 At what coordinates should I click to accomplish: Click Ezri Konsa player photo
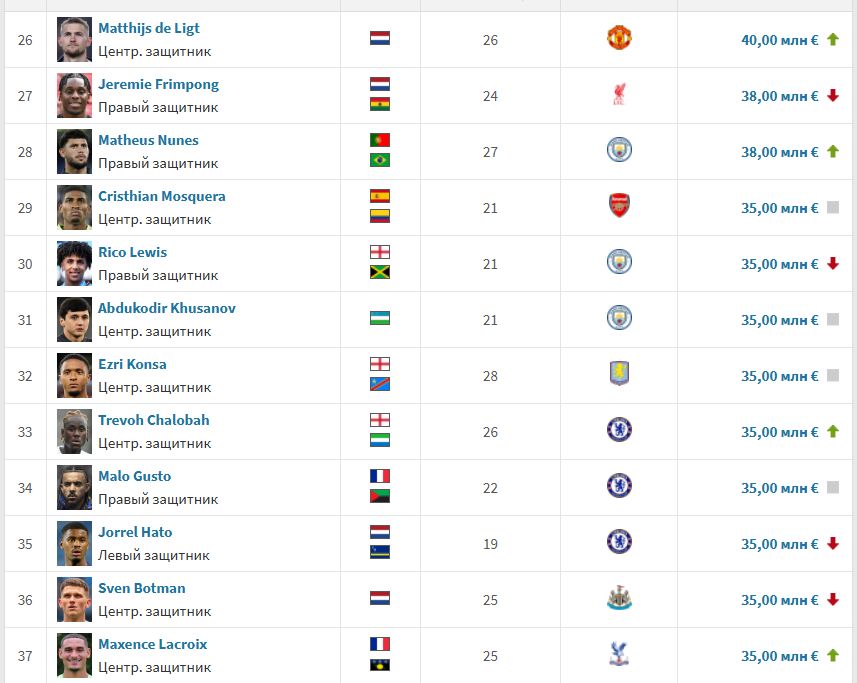pos(74,375)
